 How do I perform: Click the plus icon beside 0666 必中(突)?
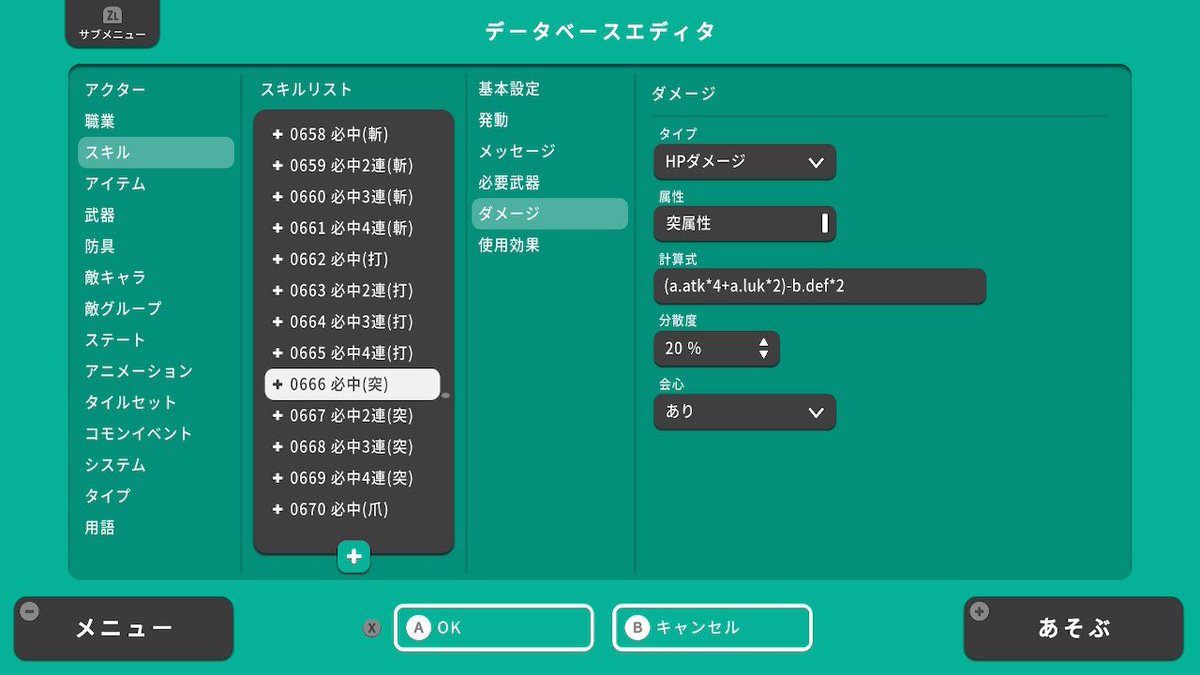tap(277, 384)
